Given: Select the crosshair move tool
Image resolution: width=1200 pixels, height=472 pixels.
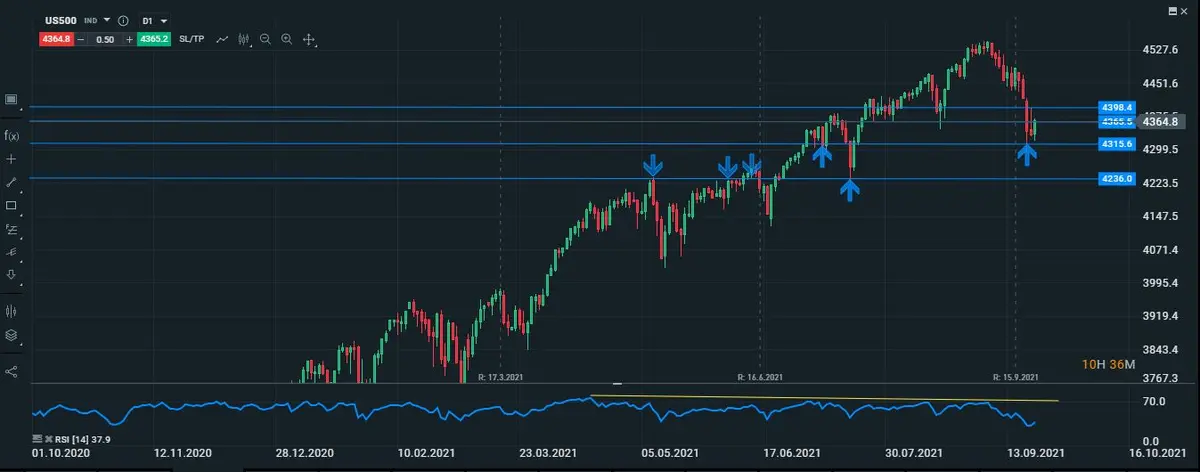Looking at the screenshot, I should pos(309,39).
